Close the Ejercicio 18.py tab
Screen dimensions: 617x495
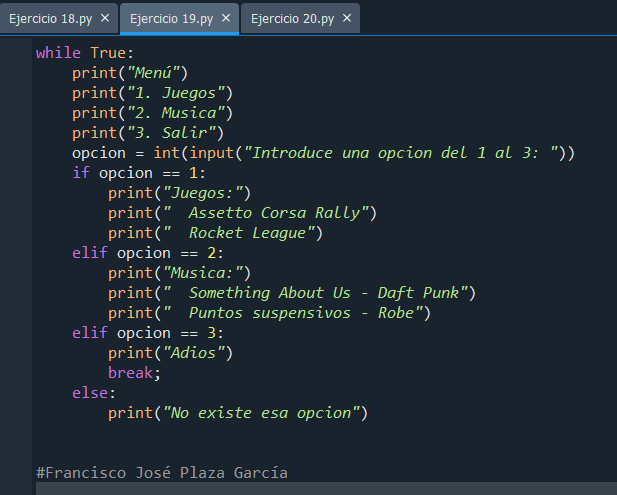tap(105, 18)
